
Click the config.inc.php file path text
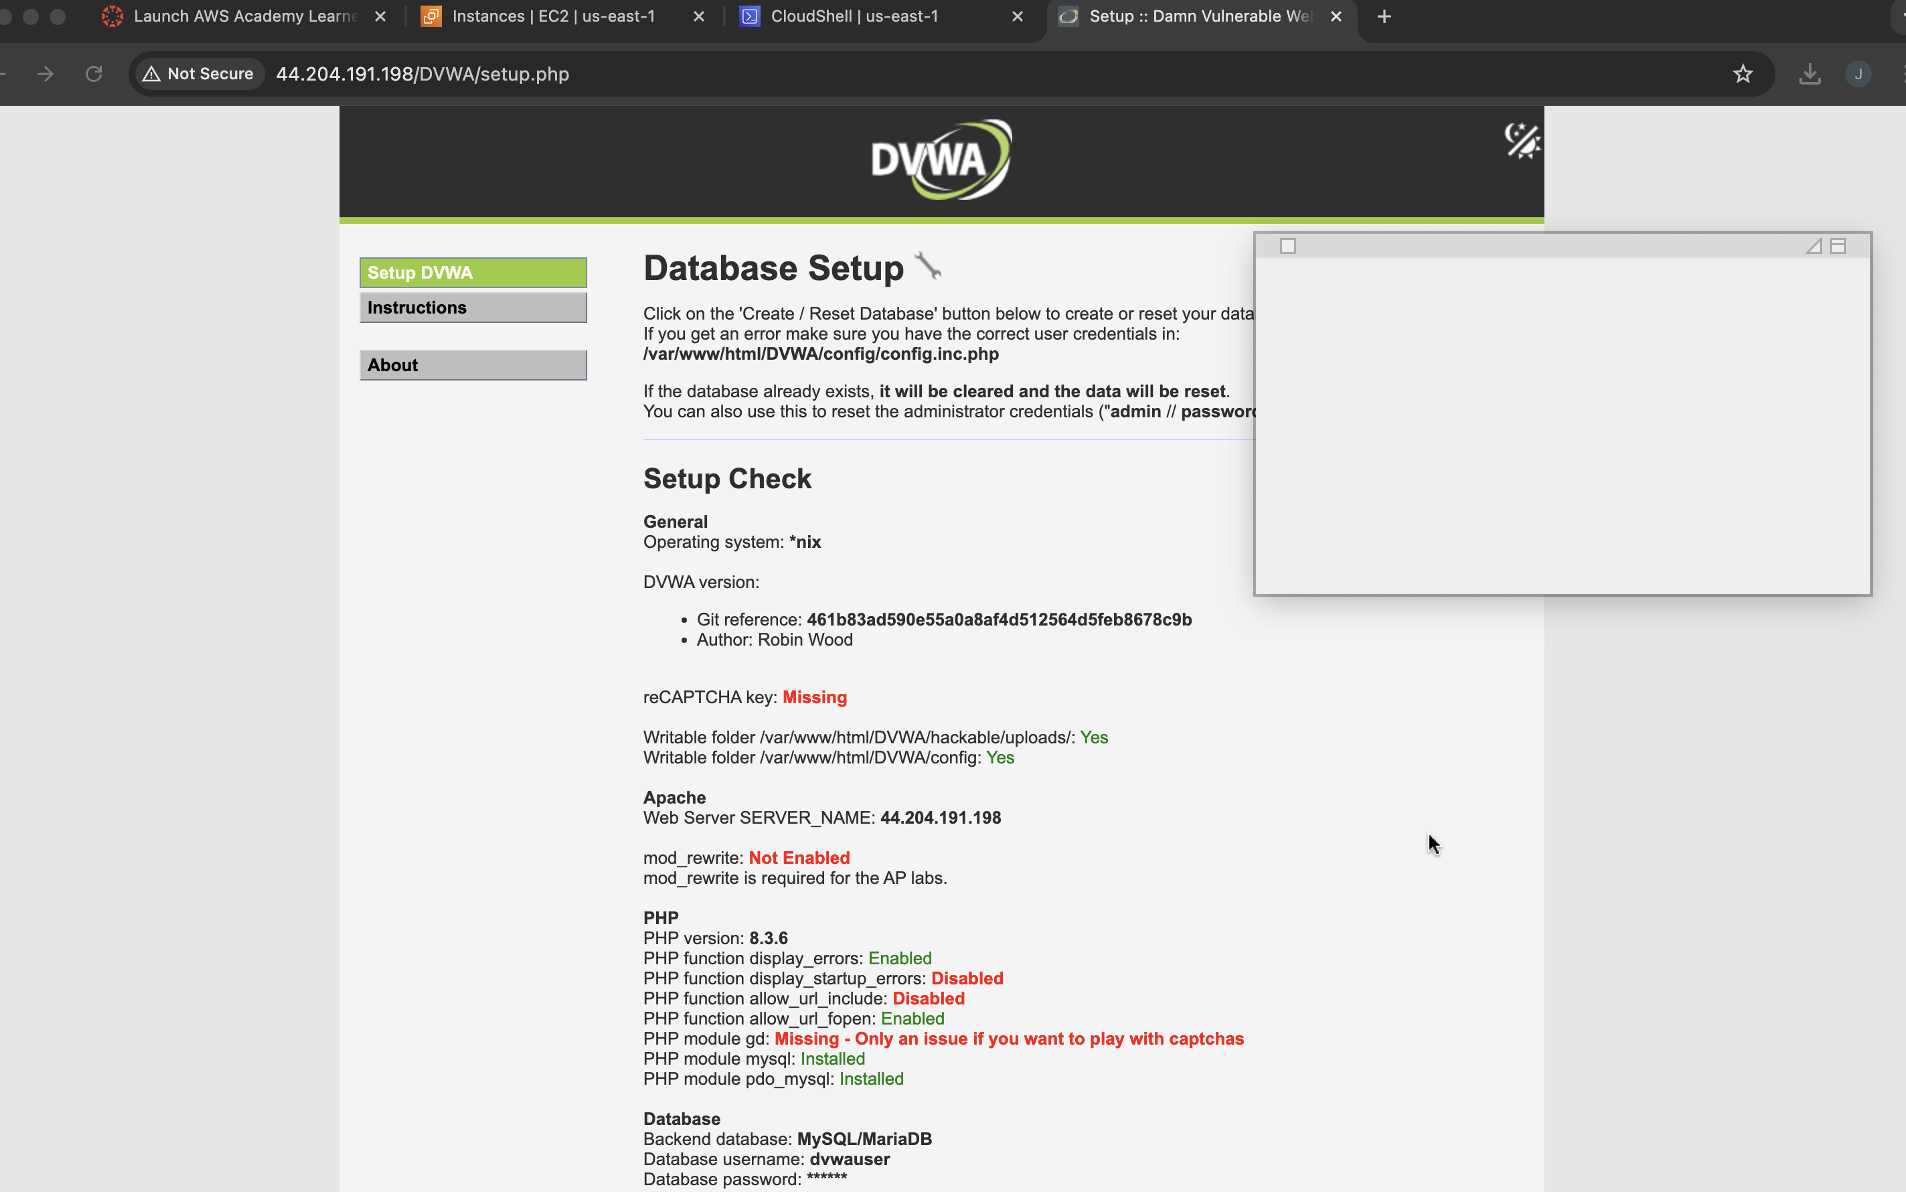821,354
